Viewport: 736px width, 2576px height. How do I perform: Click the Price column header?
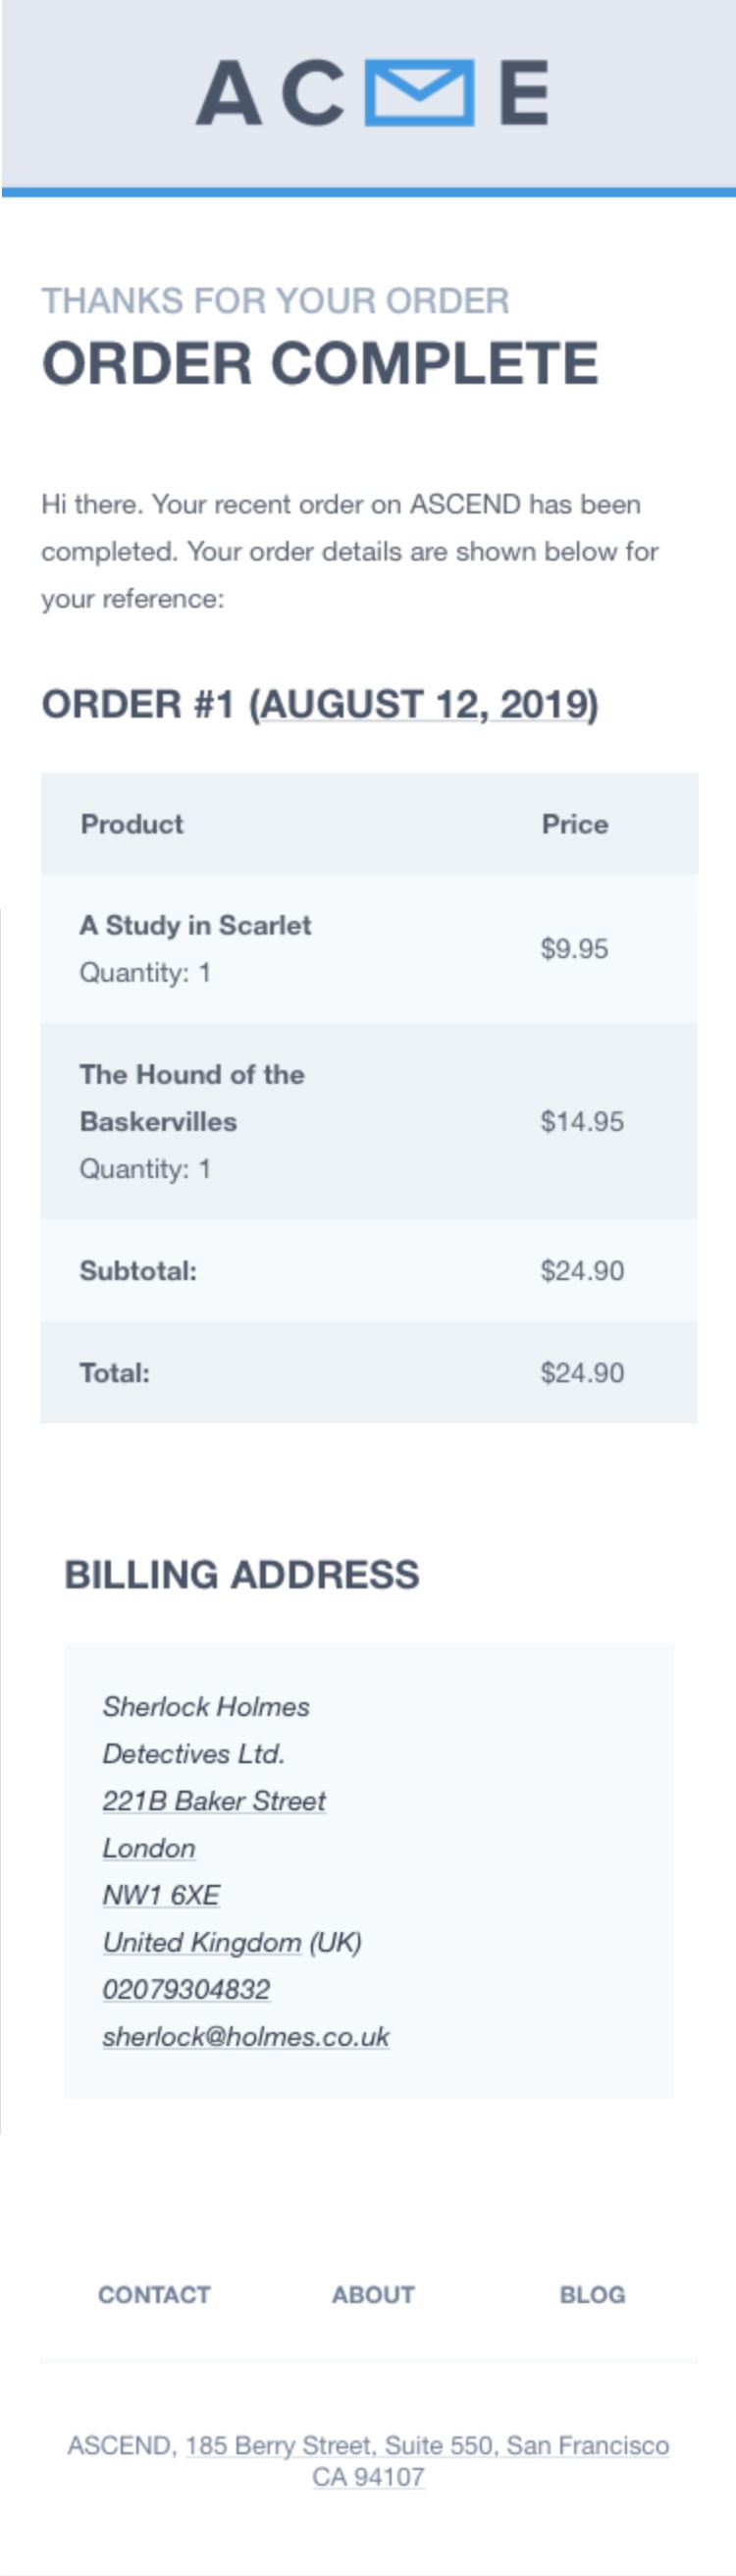pos(575,824)
